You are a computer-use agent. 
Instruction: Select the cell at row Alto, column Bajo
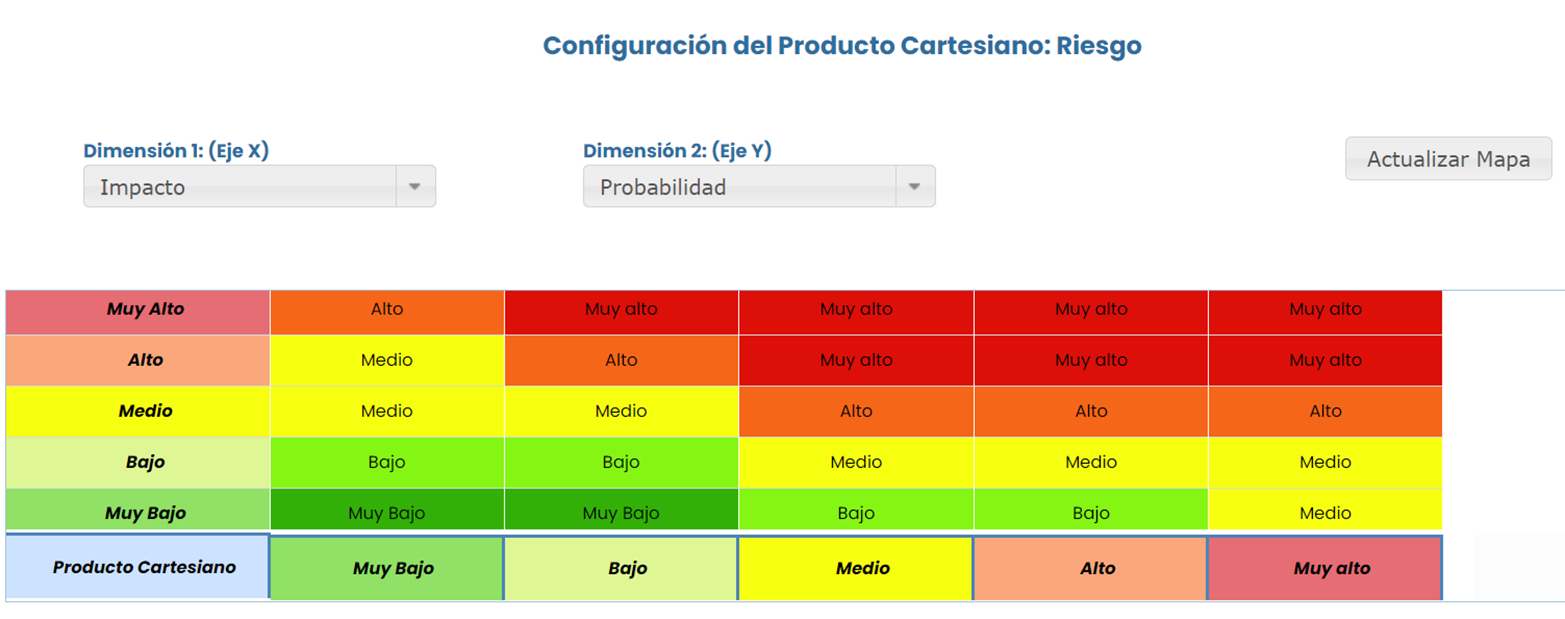coord(621,360)
